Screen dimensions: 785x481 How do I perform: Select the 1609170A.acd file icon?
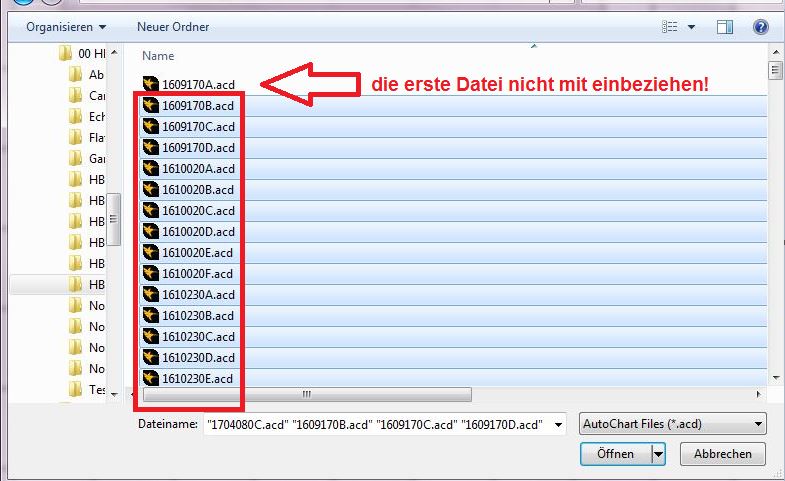coord(151,85)
